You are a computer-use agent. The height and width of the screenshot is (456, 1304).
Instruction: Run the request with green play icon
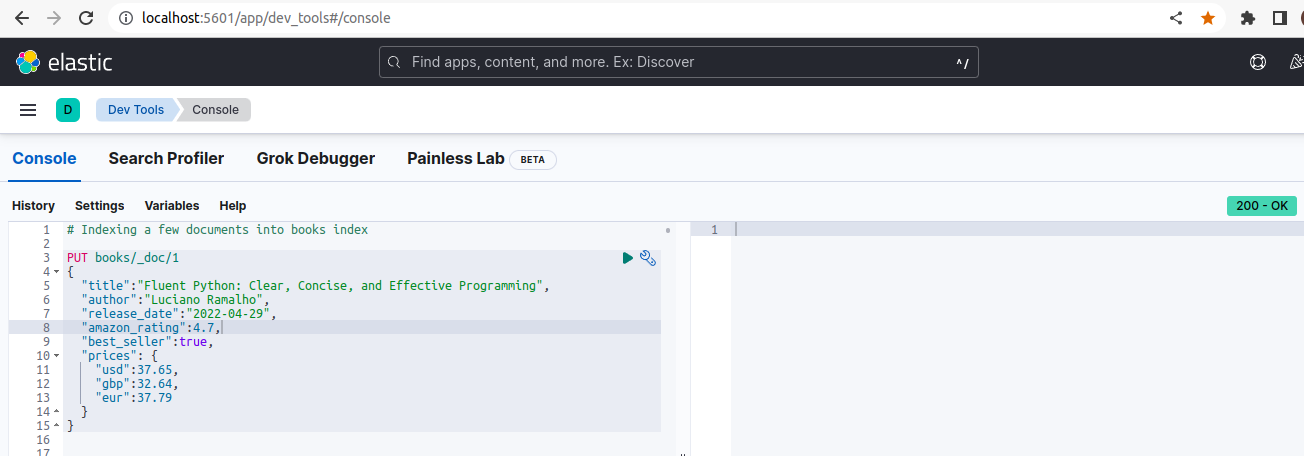coord(627,258)
